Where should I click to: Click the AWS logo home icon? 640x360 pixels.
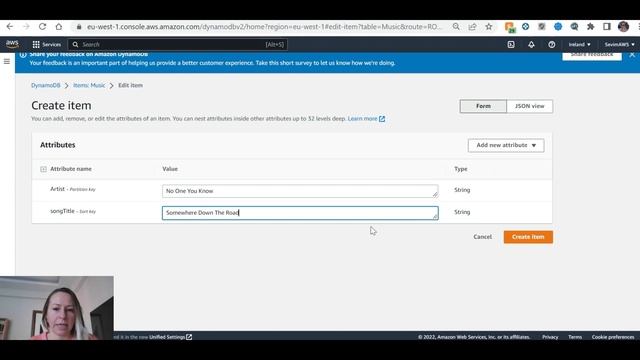[x=12, y=44]
